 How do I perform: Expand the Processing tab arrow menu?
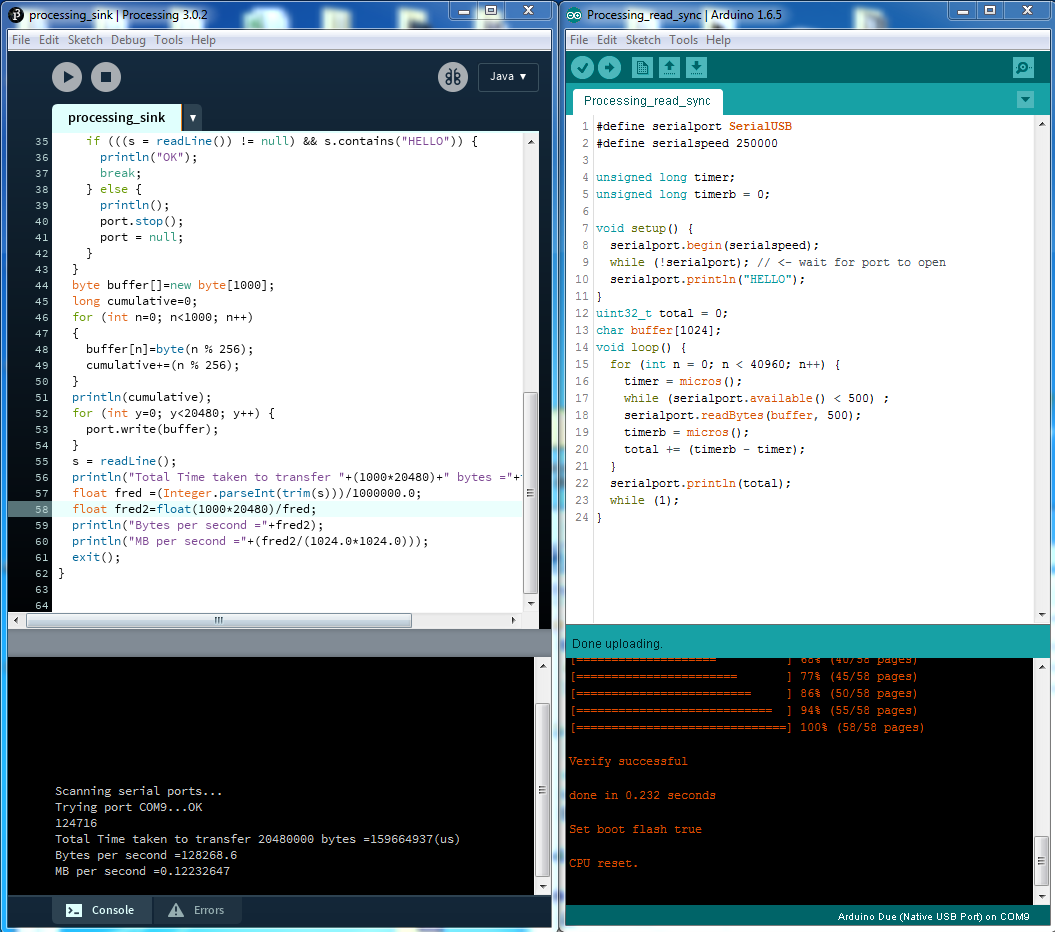click(192, 117)
